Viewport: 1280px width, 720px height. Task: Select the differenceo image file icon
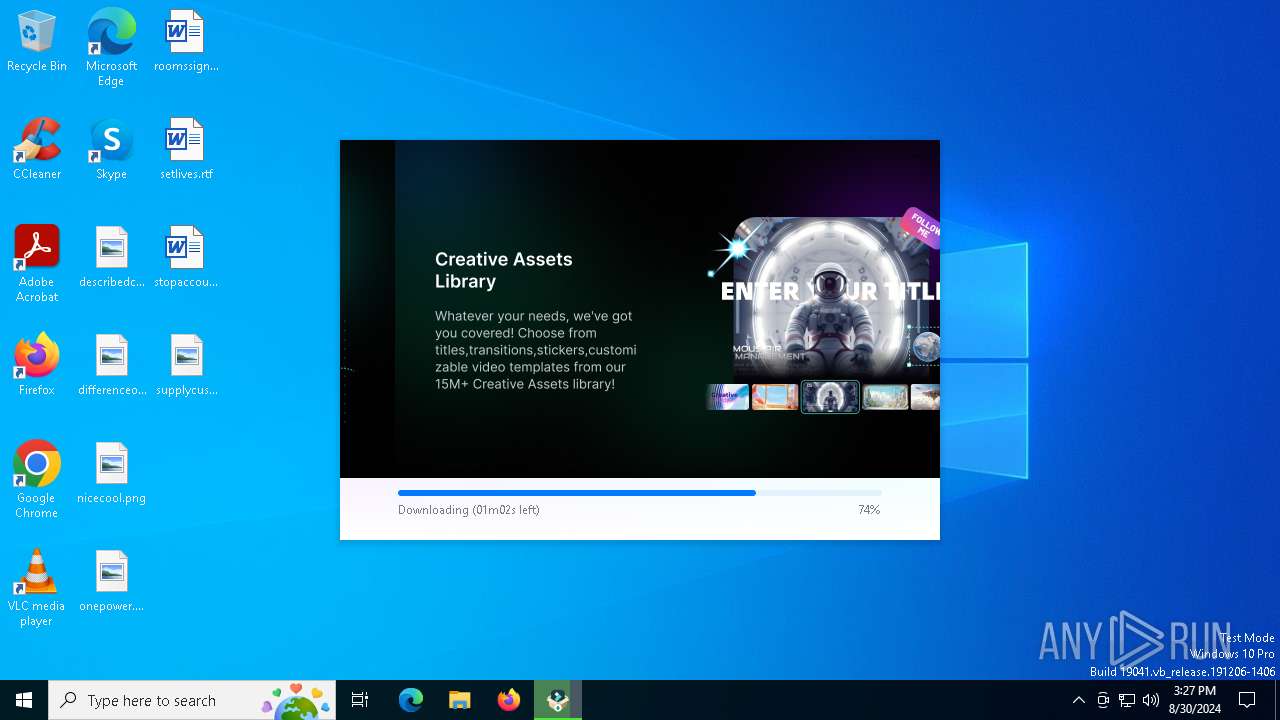(111, 365)
